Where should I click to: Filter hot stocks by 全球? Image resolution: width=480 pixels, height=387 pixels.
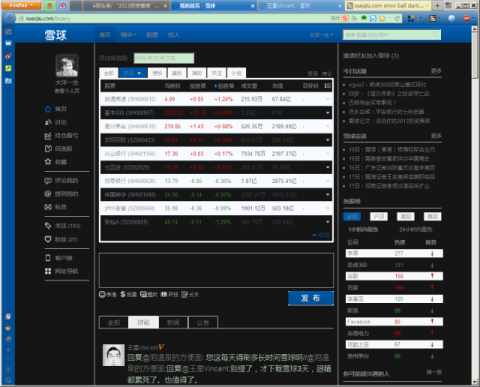point(352,217)
